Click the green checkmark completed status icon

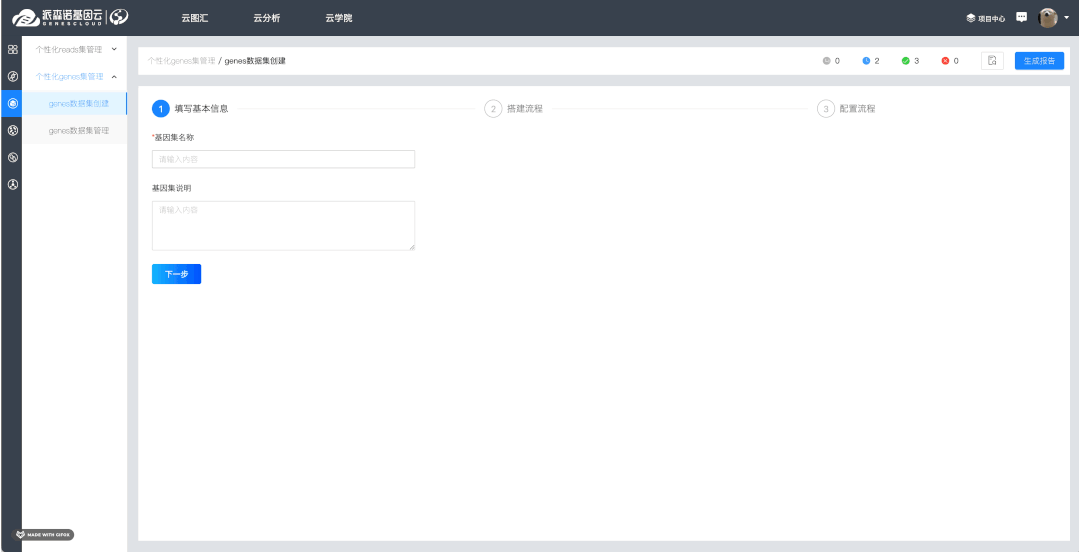click(x=906, y=61)
